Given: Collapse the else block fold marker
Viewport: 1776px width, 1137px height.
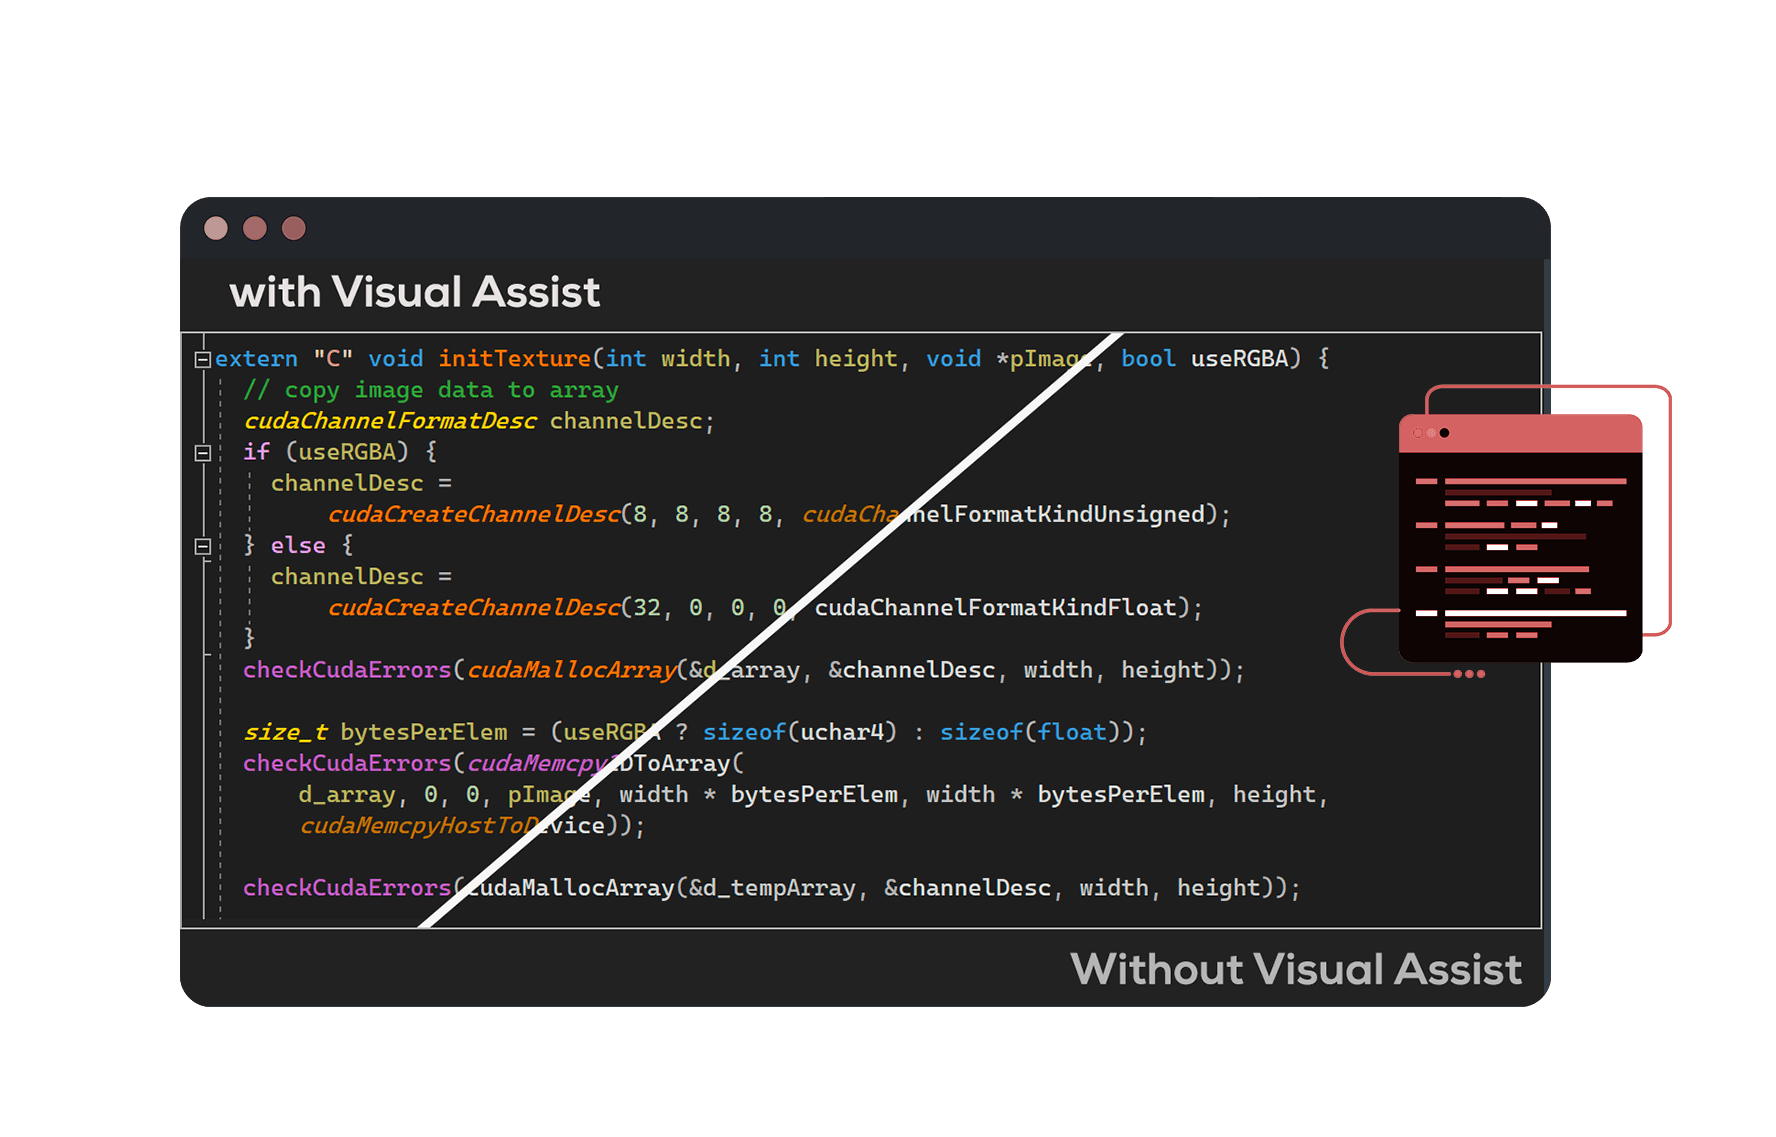Looking at the screenshot, I should pyautogui.click(x=202, y=546).
